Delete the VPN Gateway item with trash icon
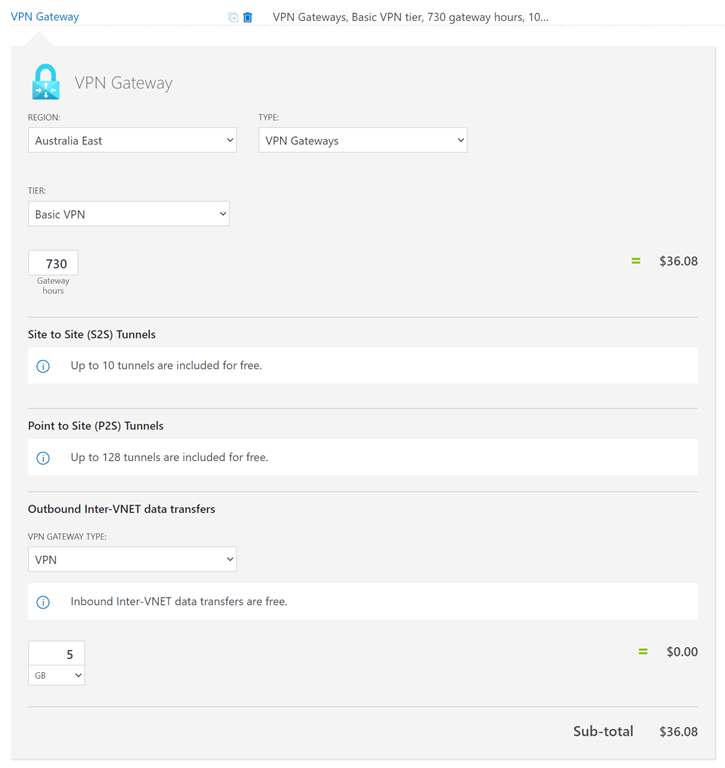 tap(248, 17)
